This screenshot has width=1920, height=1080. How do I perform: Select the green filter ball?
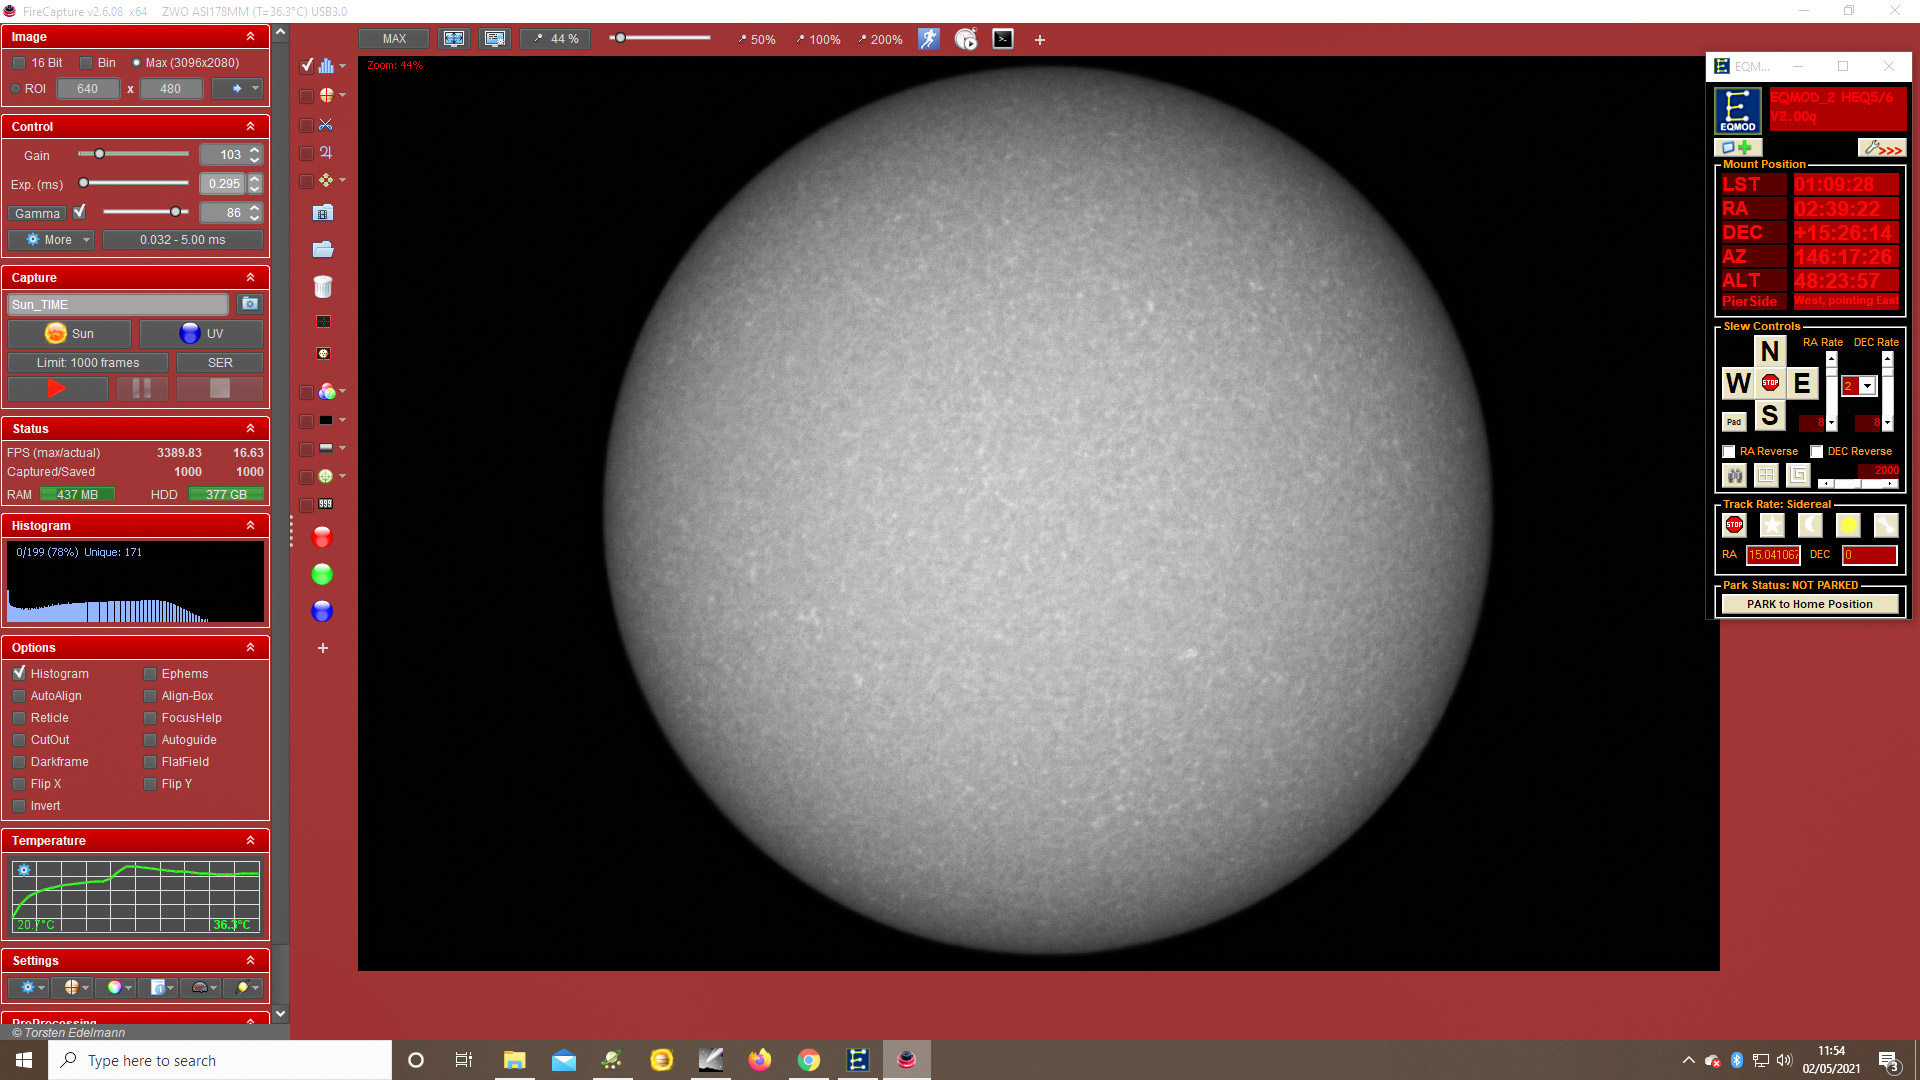322,574
